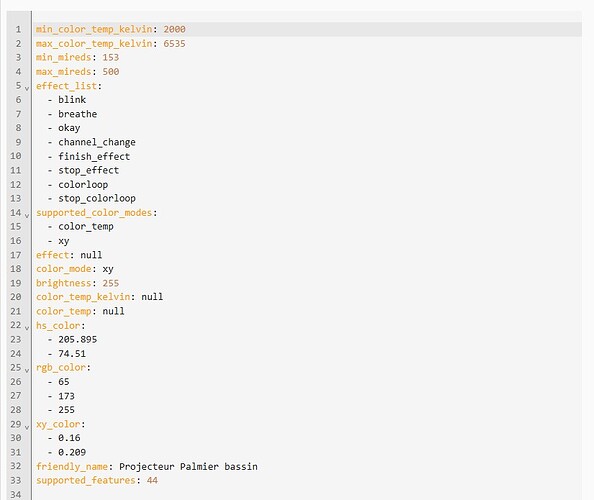Collapse the supported_color_modes fold arrow
The image size is (594, 500).
tap(27, 216)
